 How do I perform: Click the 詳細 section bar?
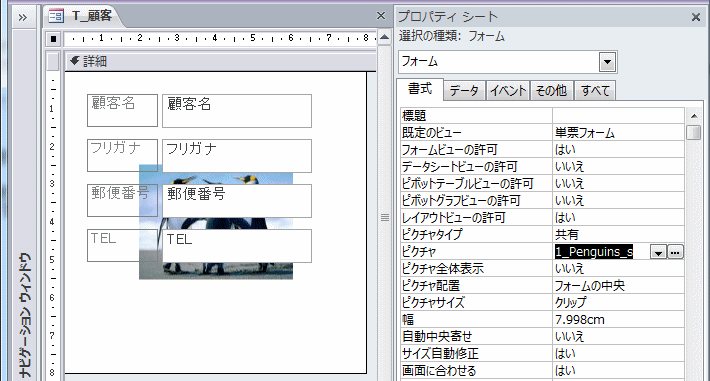tap(221, 62)
